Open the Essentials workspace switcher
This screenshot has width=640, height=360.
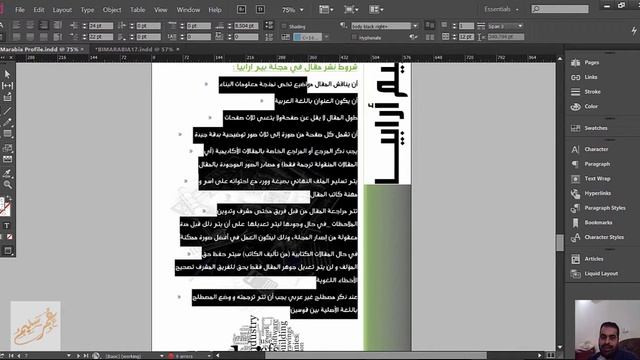click(502, 9)
